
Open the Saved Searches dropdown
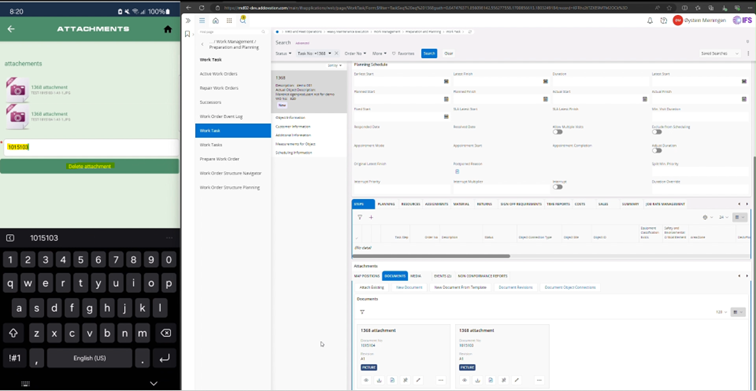[719, 54]
